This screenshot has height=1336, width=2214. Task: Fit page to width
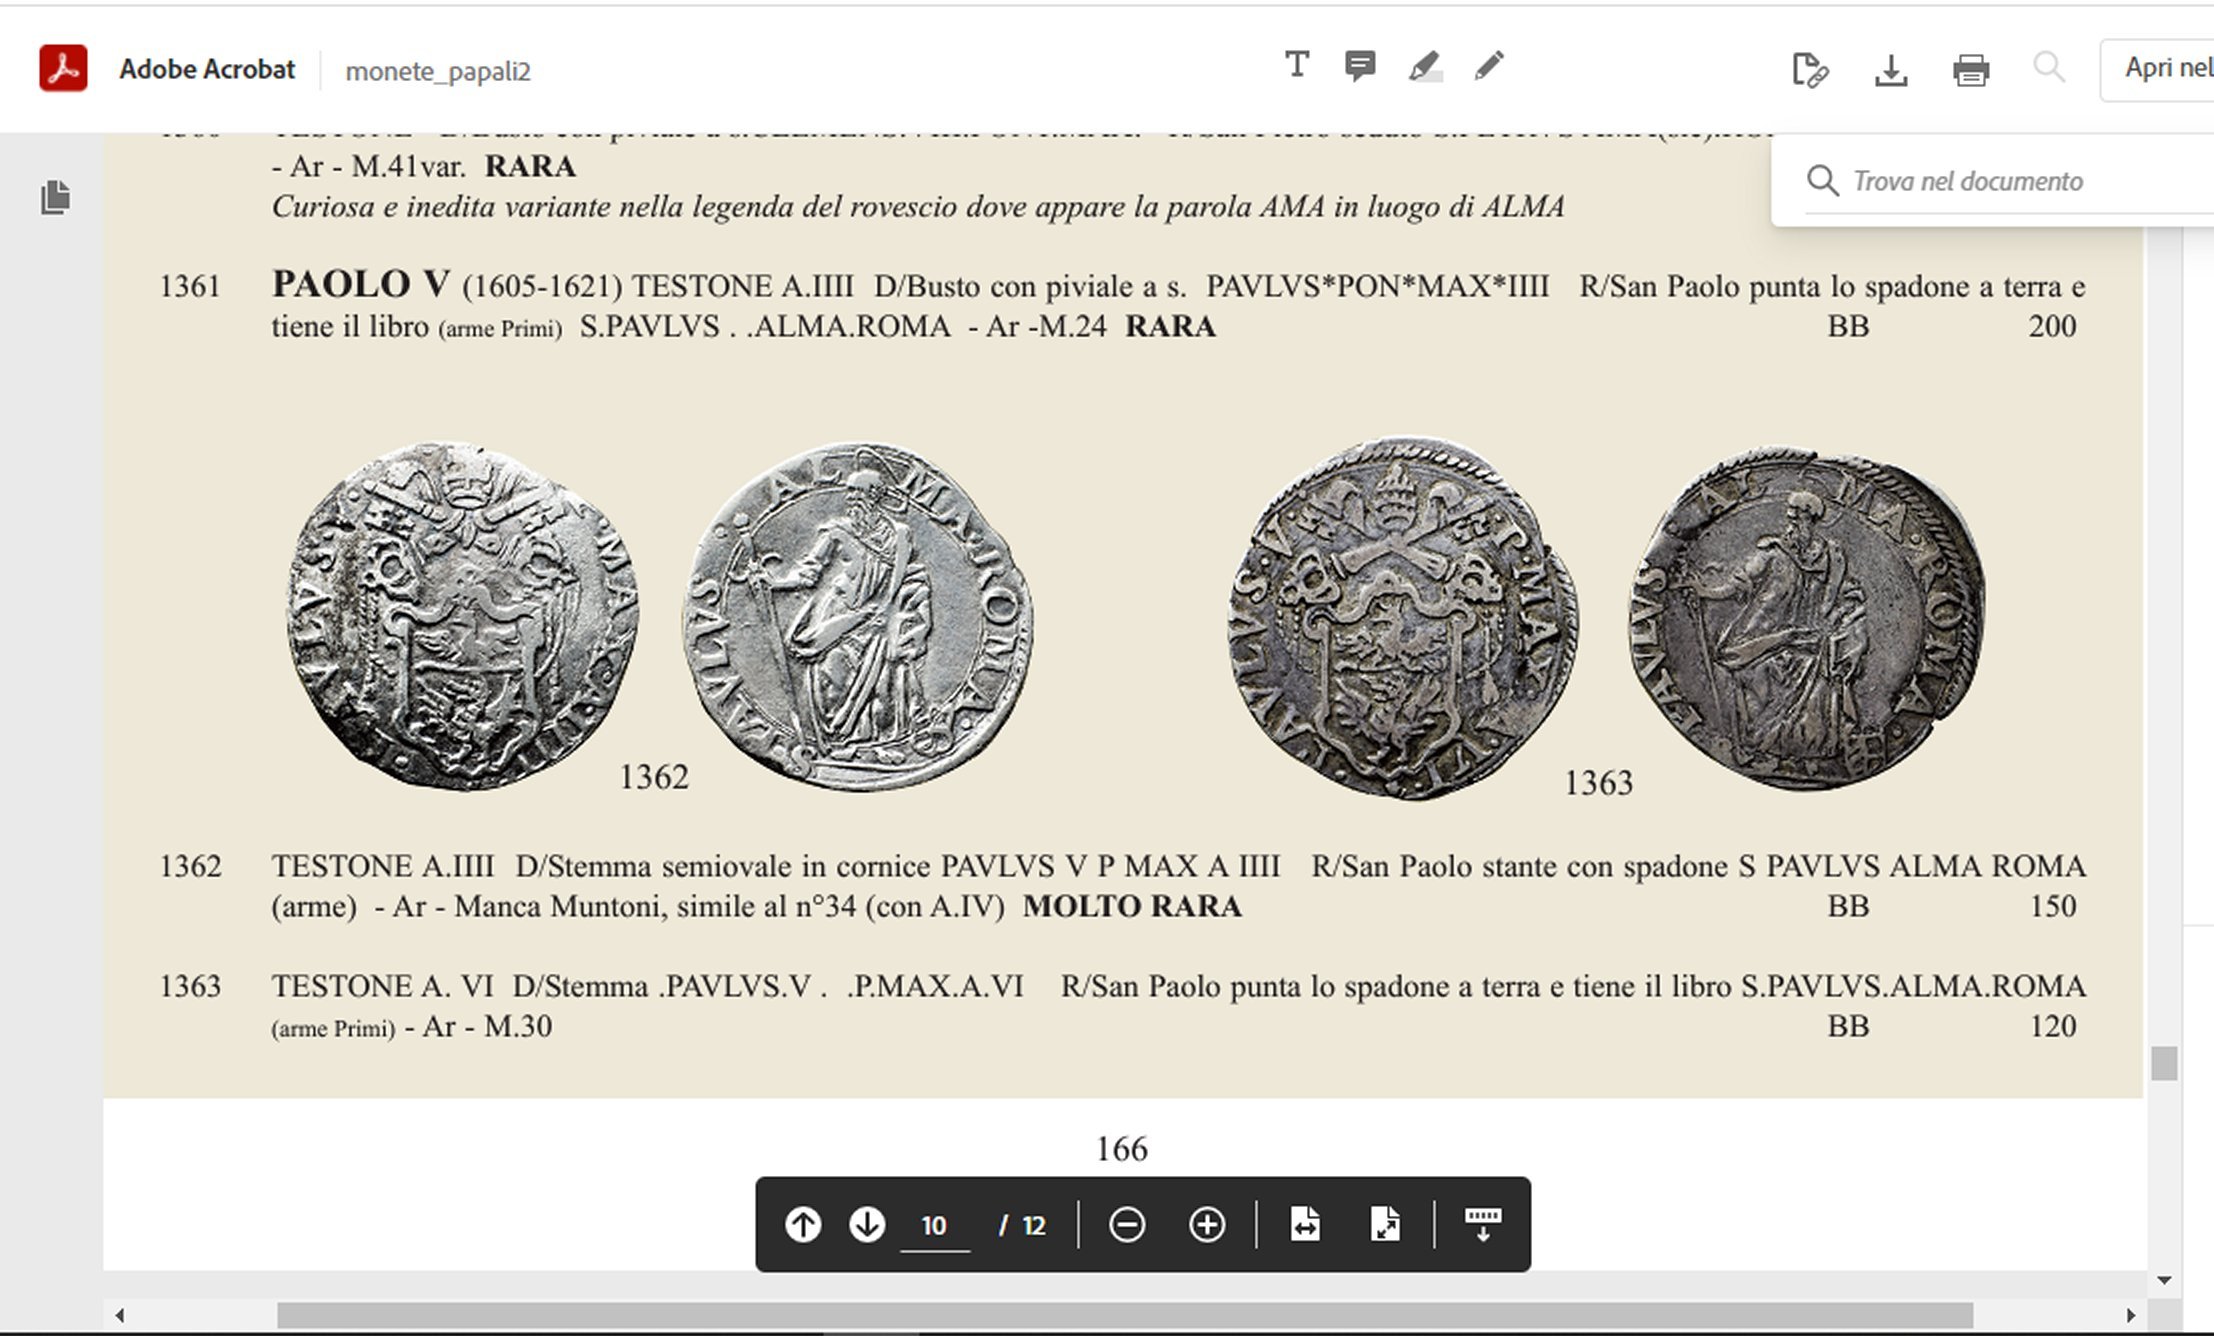(x=1305, y=1224)
